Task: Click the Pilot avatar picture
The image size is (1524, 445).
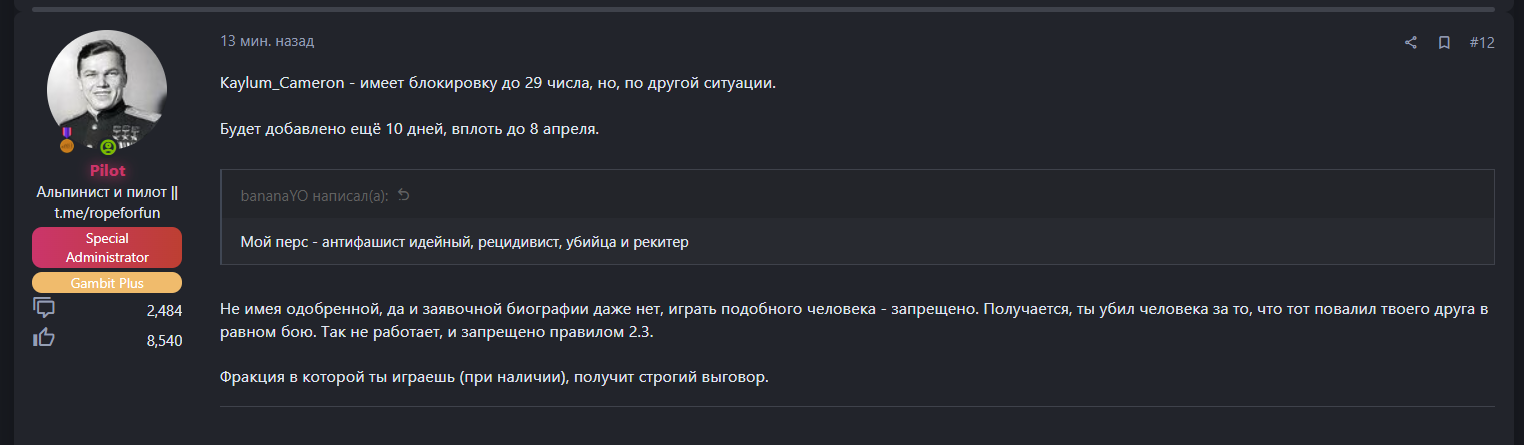Action: (x=107, y=90)
